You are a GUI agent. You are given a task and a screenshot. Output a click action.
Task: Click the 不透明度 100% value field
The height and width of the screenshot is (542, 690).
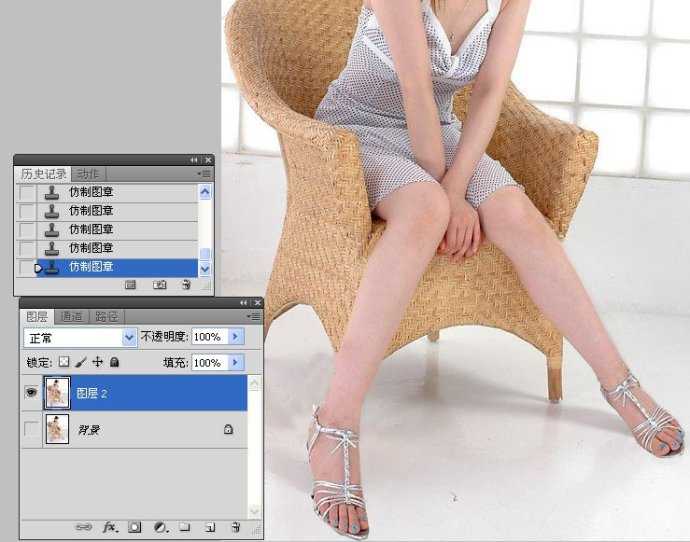tap(209, 337)
